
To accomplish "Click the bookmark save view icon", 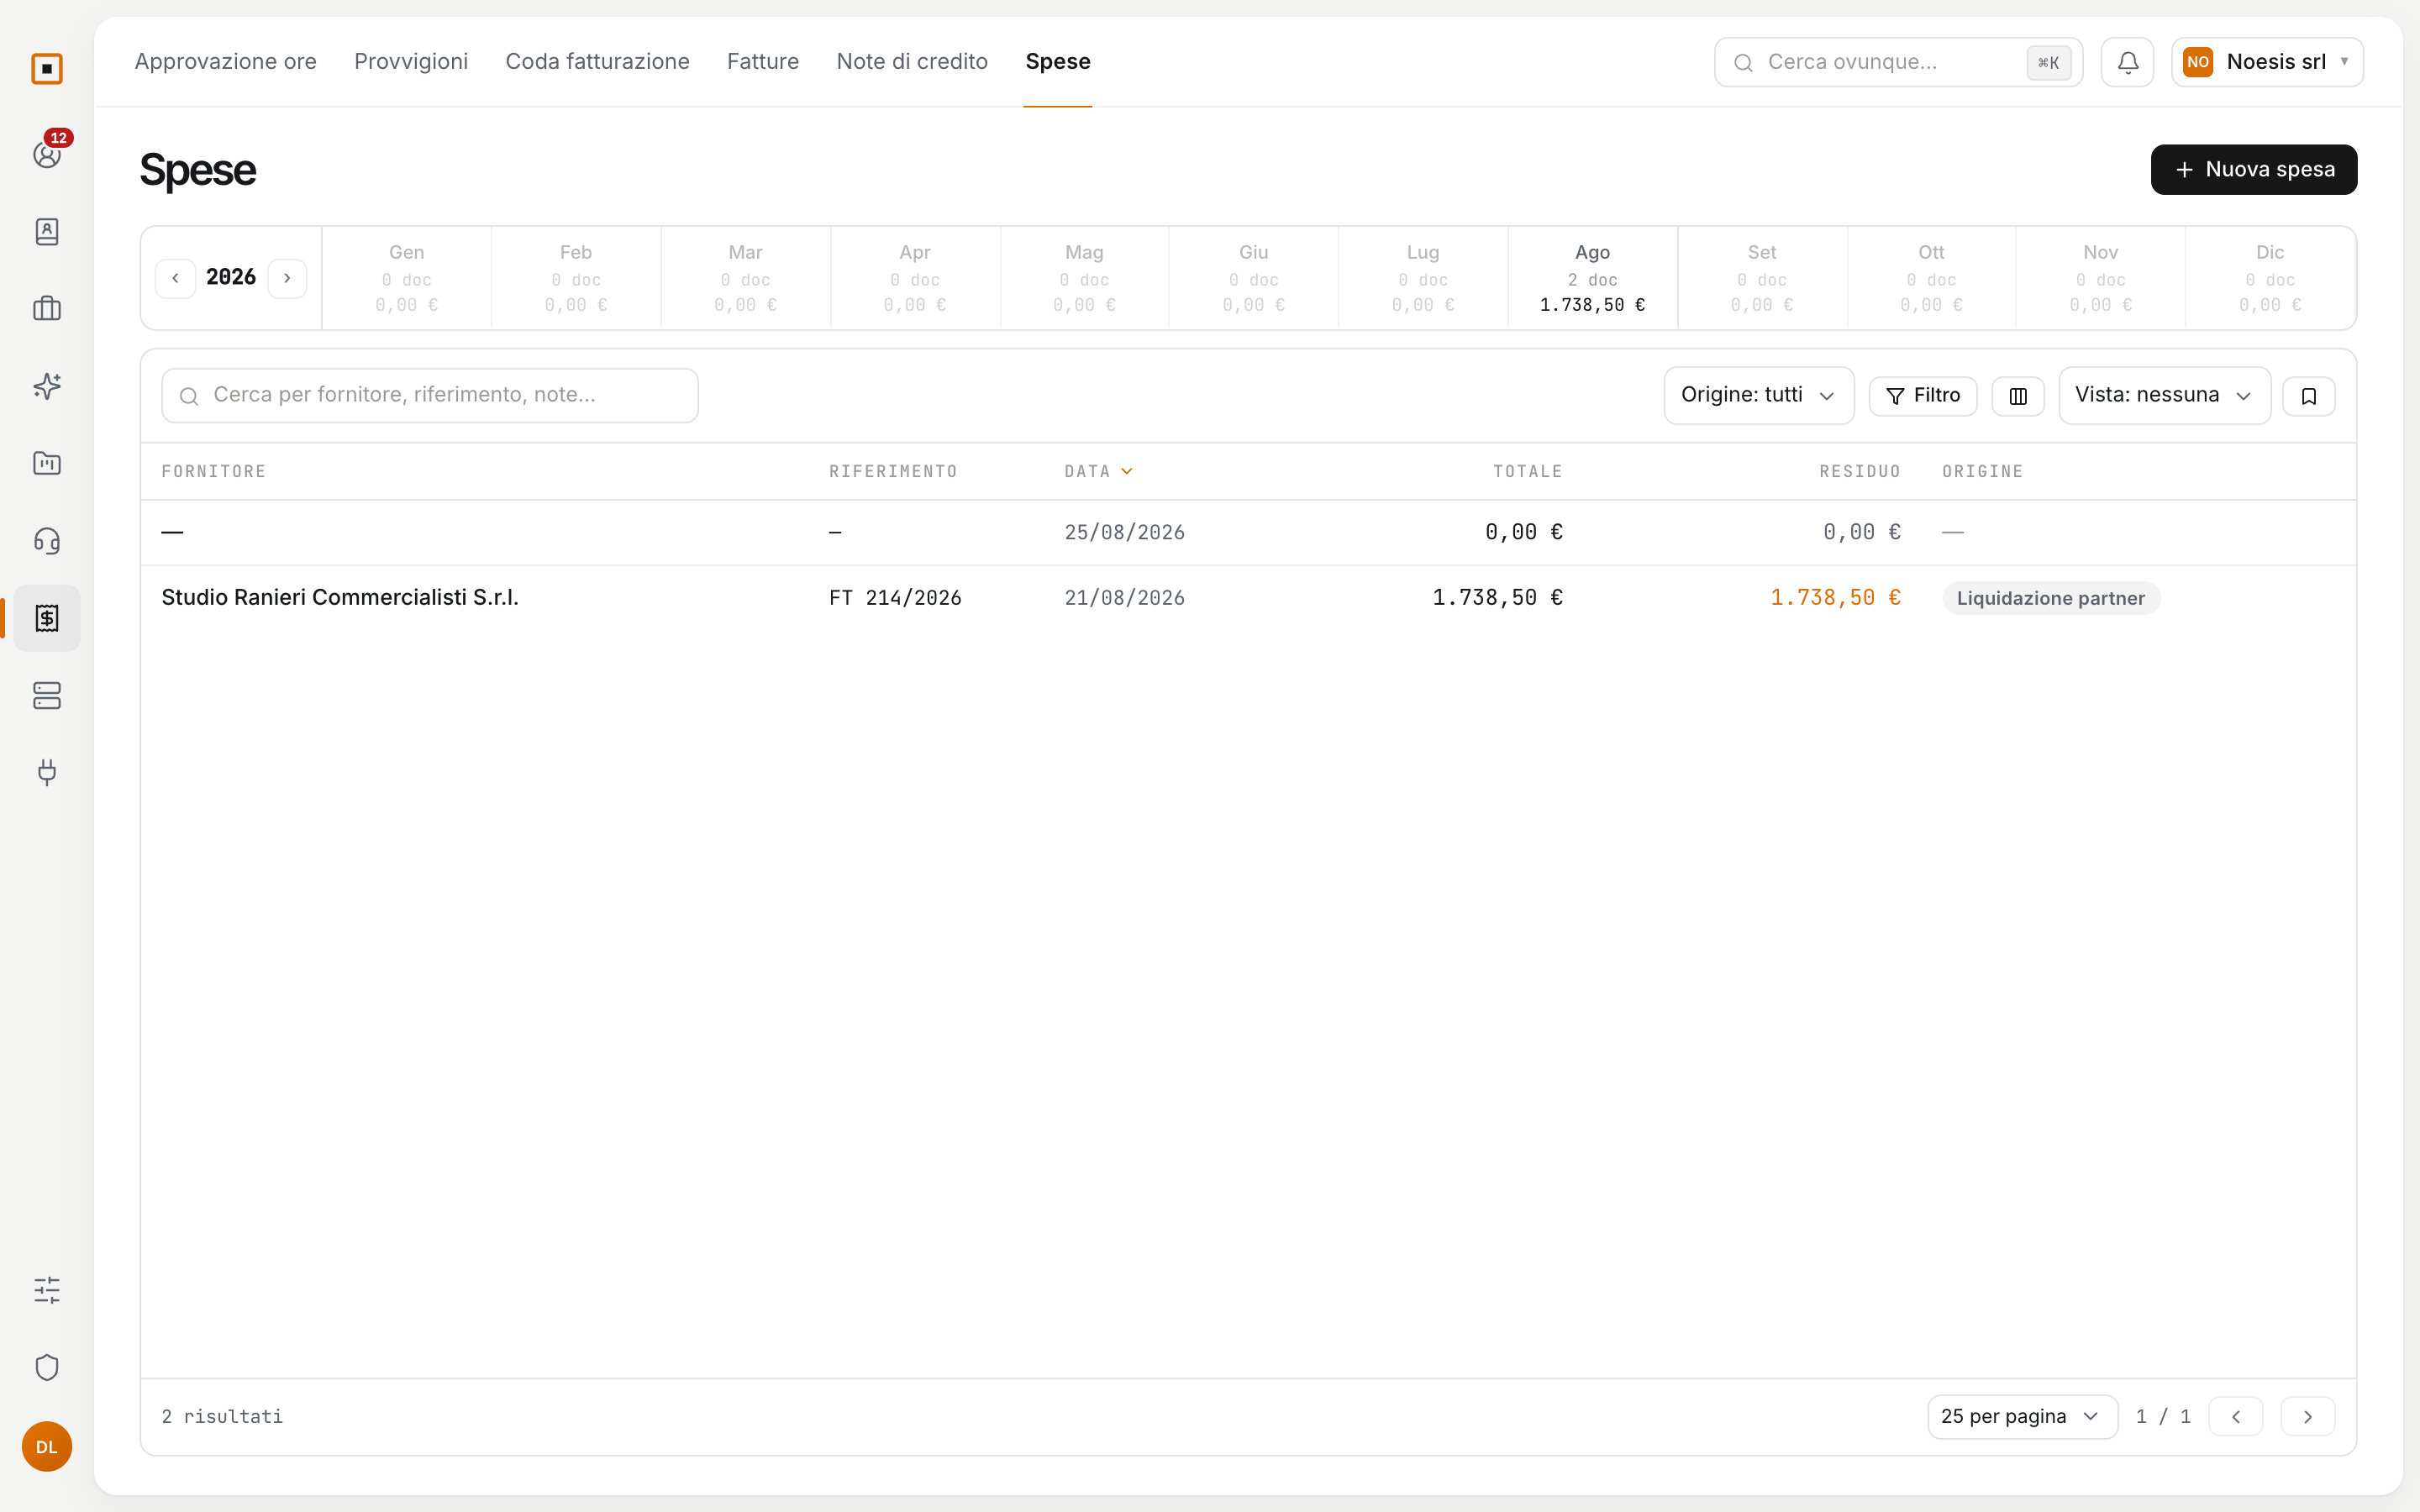I will pyautogui.click(x=2309, y=396).
